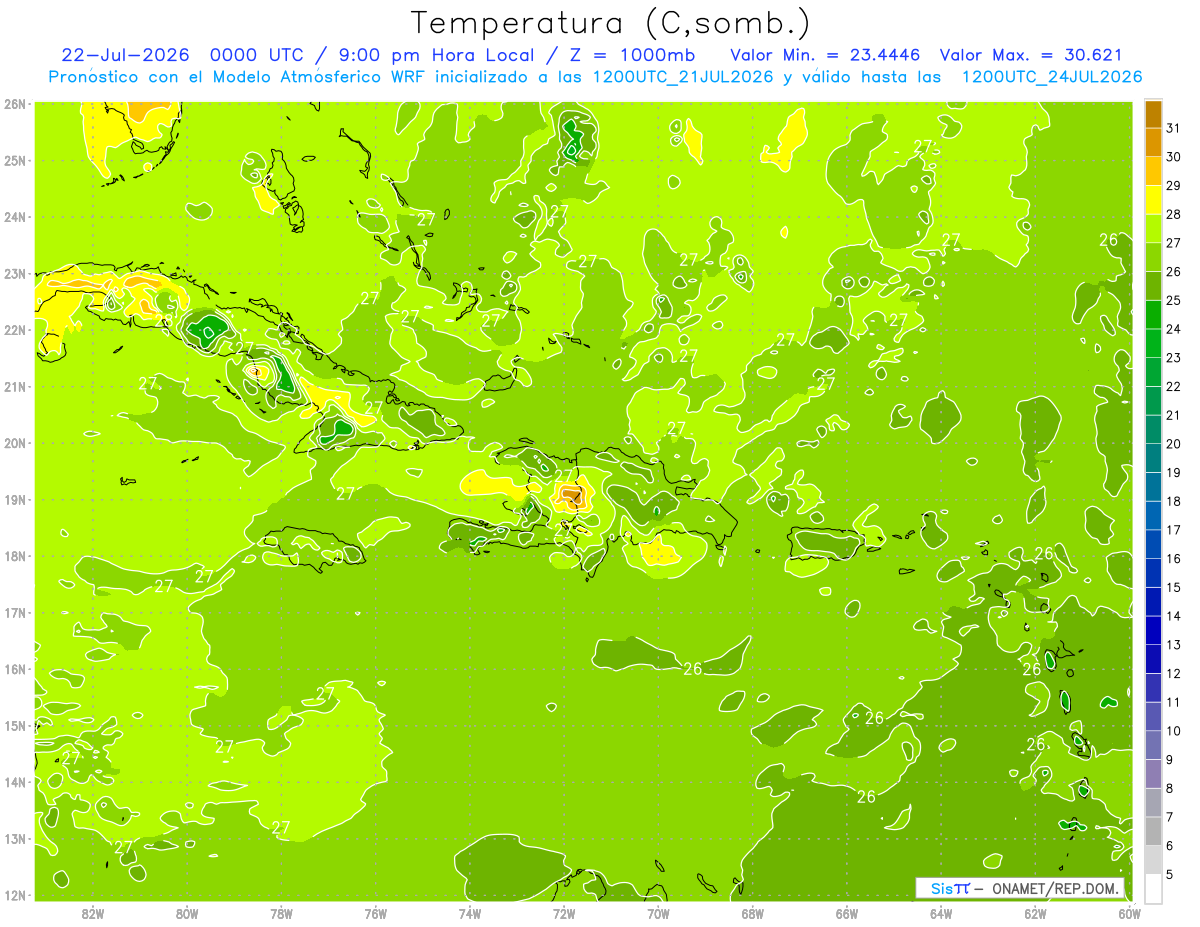The image size is (1200, 927).
Task: Click the "72W" longitude axis label
Action: [x=563, y=913]
